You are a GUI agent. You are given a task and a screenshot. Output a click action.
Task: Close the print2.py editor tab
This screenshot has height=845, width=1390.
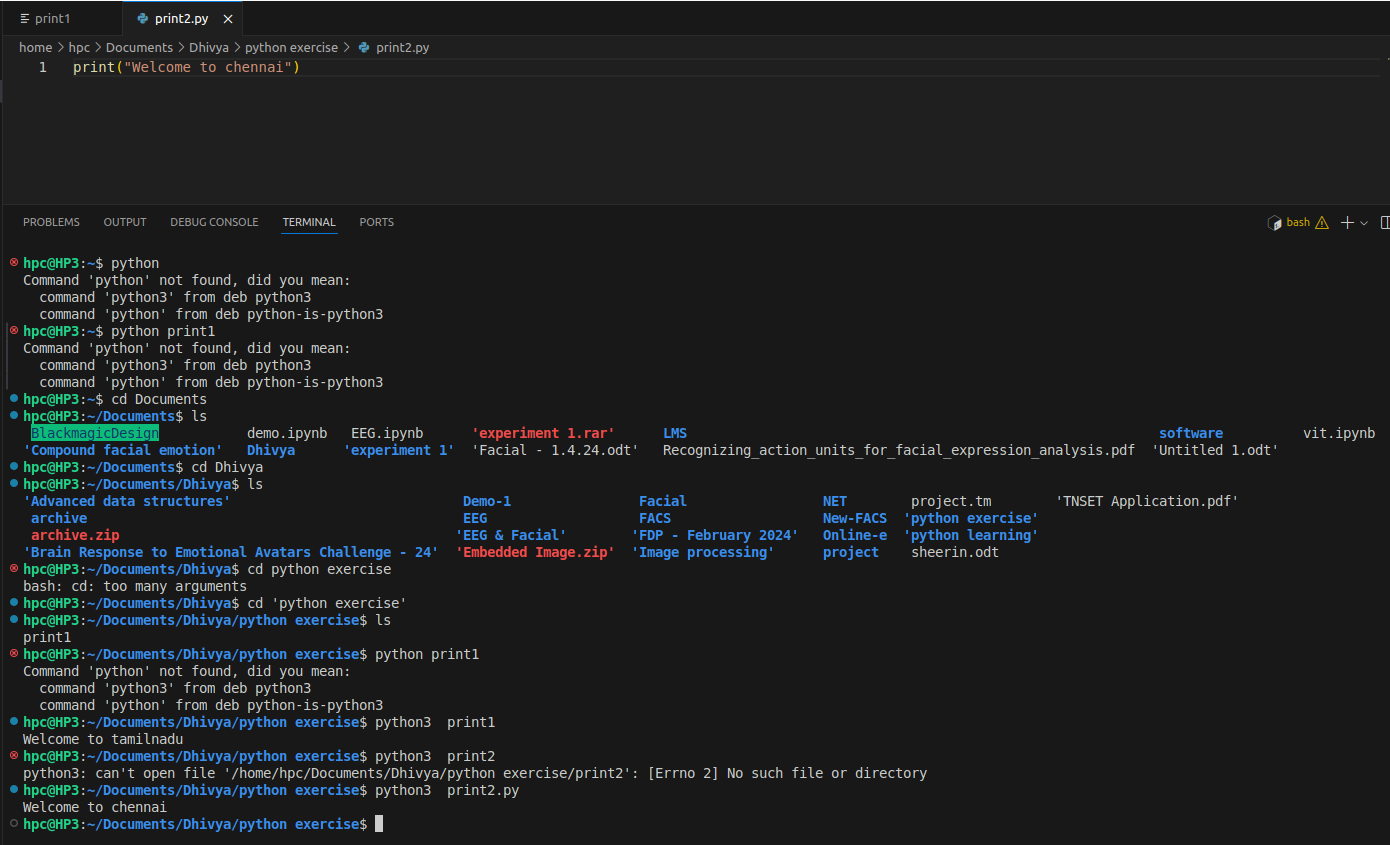228,19
